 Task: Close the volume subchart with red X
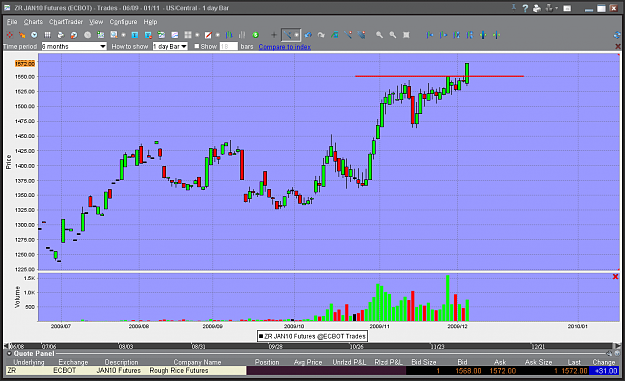[615, 277]
